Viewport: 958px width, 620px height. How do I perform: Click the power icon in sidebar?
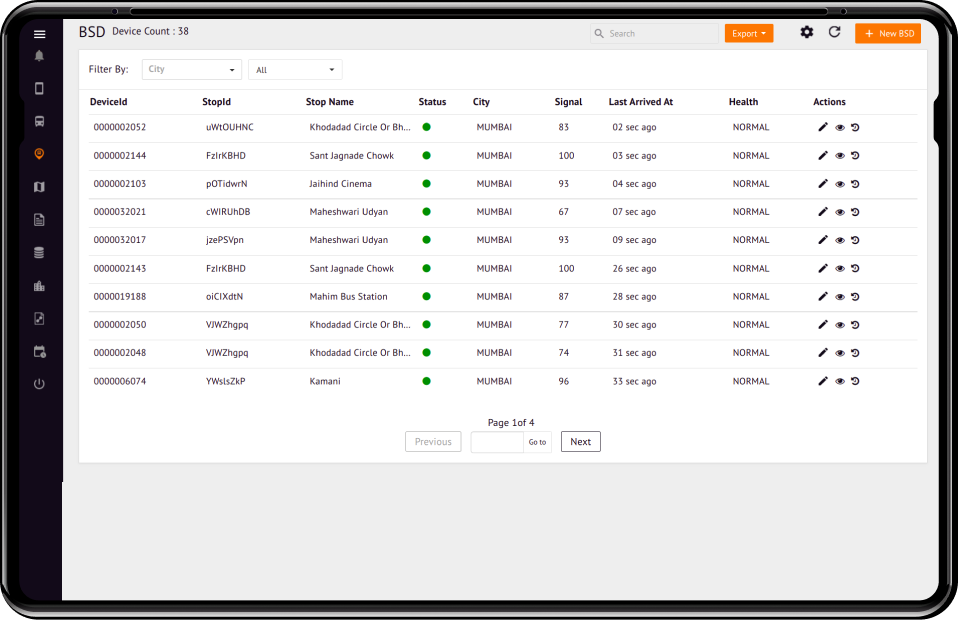coord(39,384)
